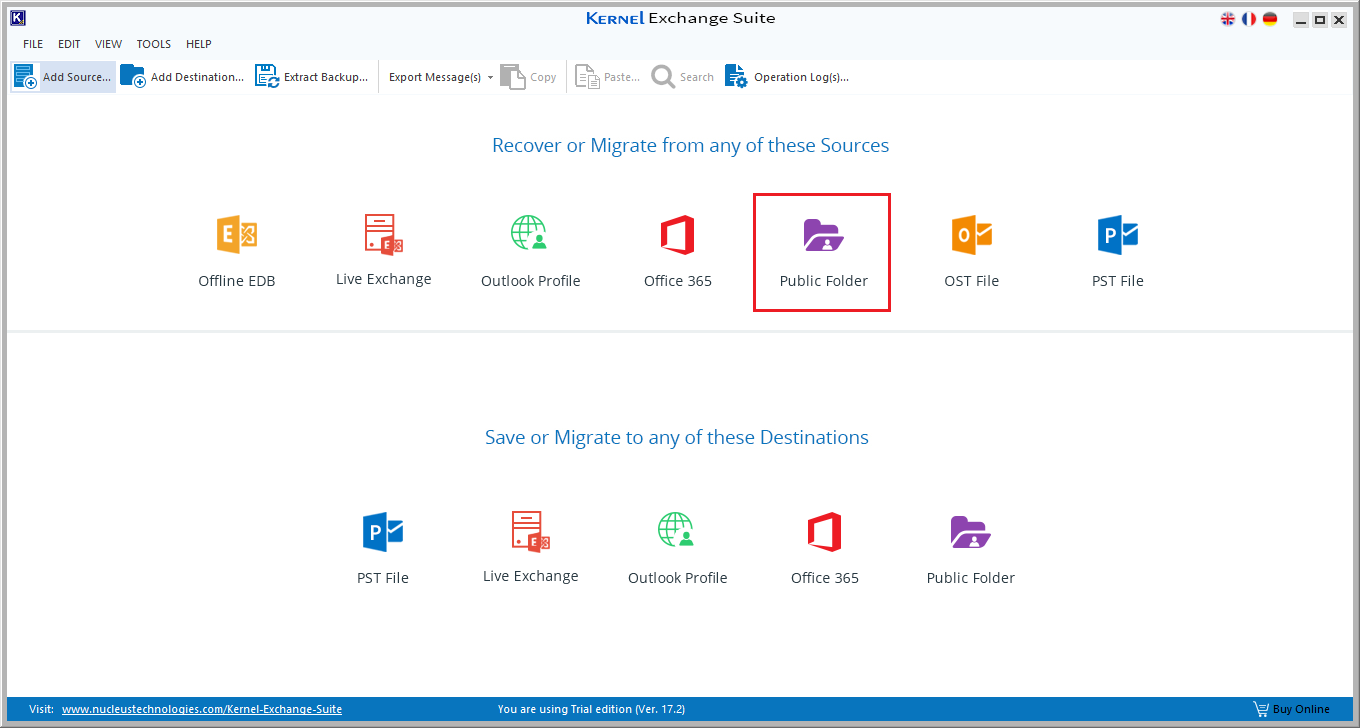Image resolution: width=1360 pixels, height=728 pixels.
Task: Pick Outlook Profile under Sources
Action: coord(530,252)
